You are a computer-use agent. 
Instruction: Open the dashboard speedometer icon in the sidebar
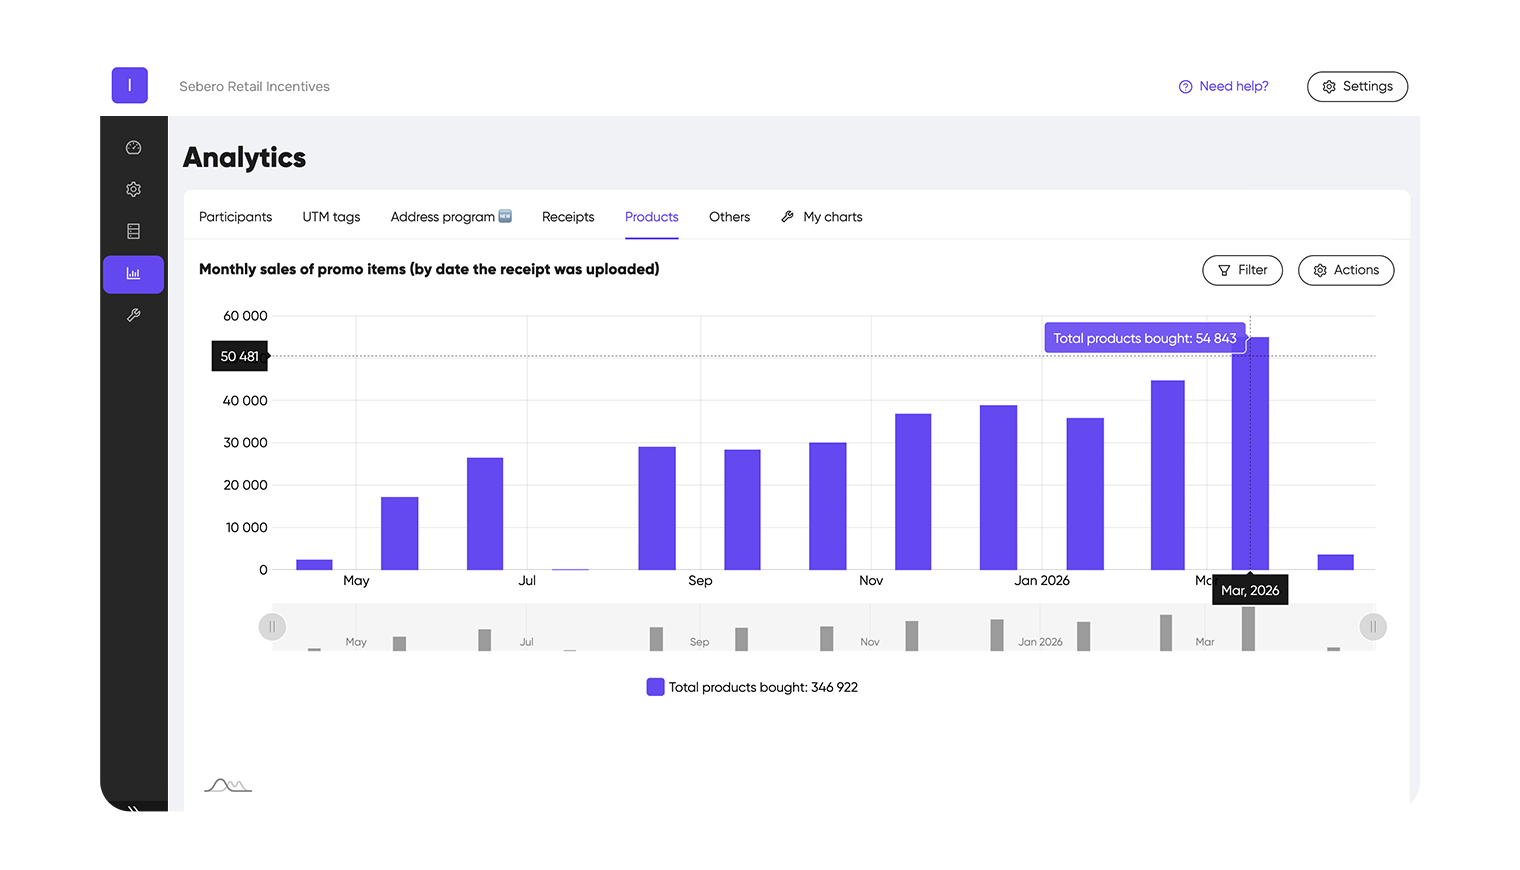tap(133, 147)
